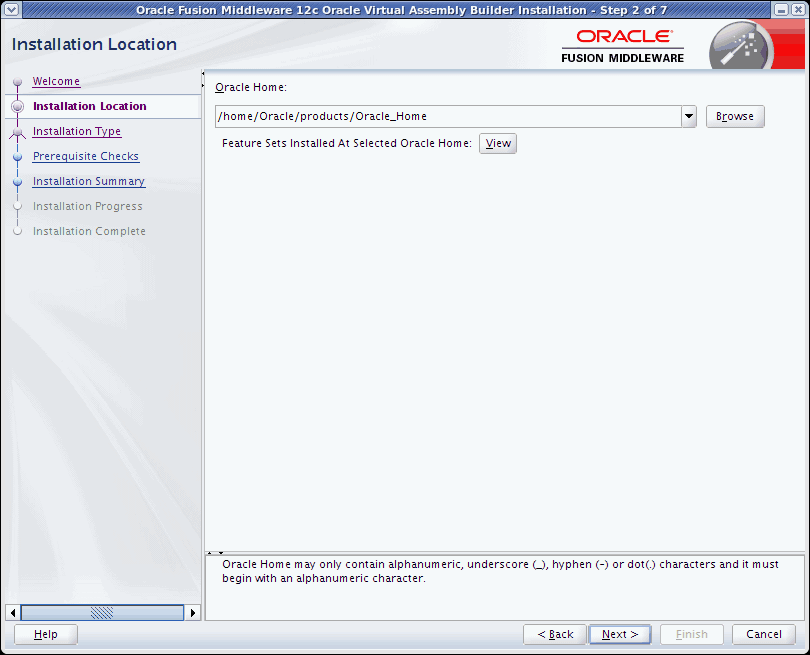The width and height of the screenshot is (810, 655).
Task: Close the installer window
Action: point(798,9)
